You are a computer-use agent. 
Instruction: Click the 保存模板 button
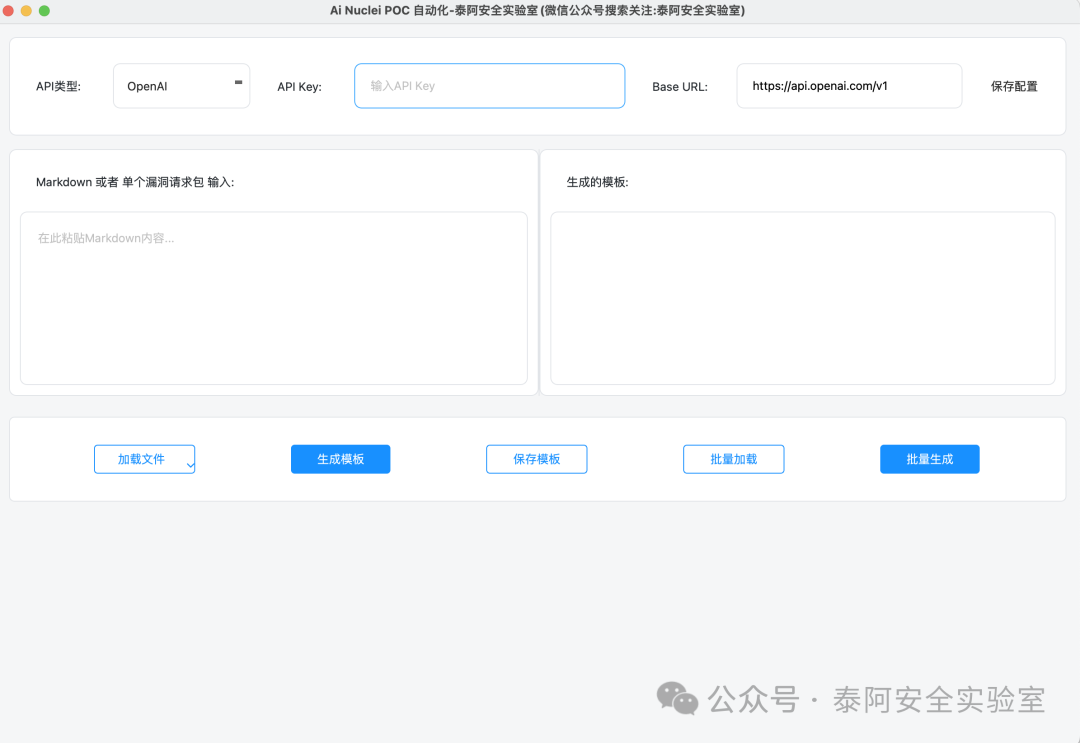(x=537, y=459)
